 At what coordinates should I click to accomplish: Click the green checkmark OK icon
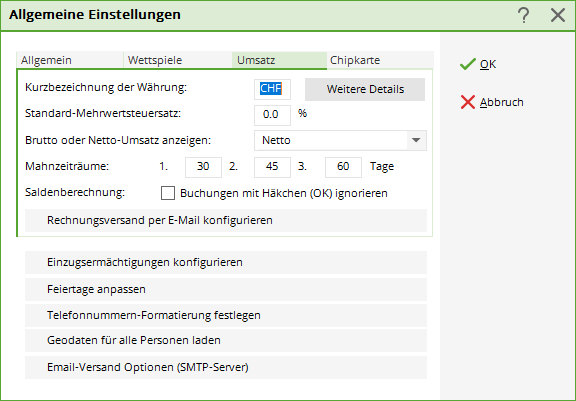pos(468,64)
